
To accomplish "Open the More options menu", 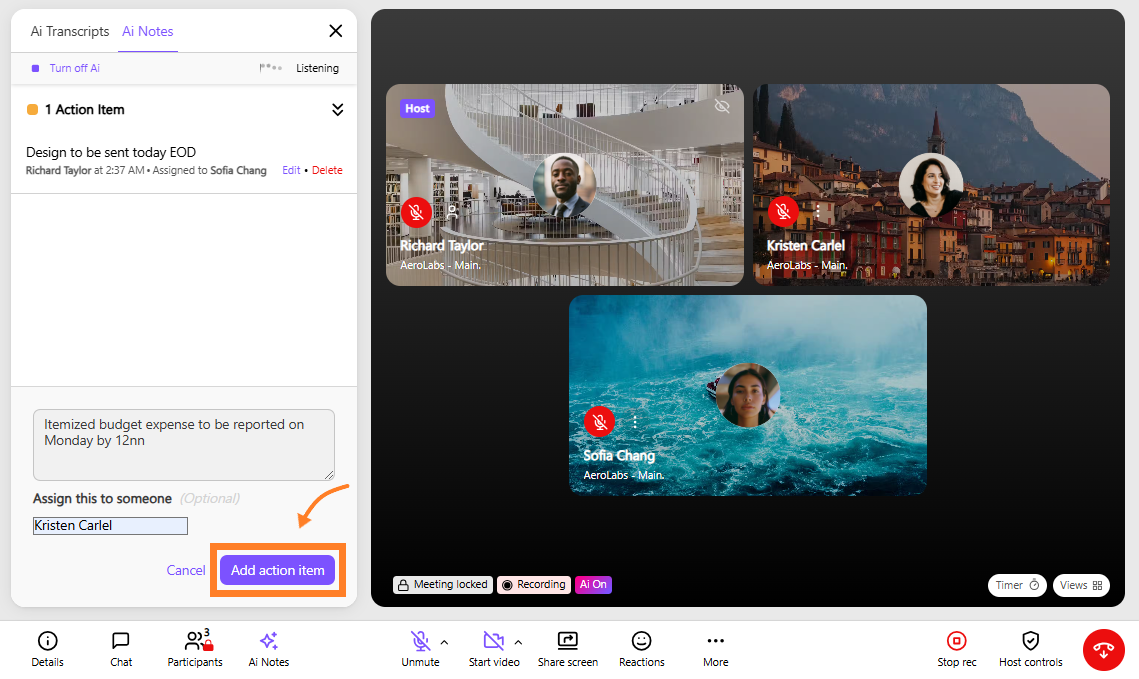I will pyautogui.click(x=716, y=648).
